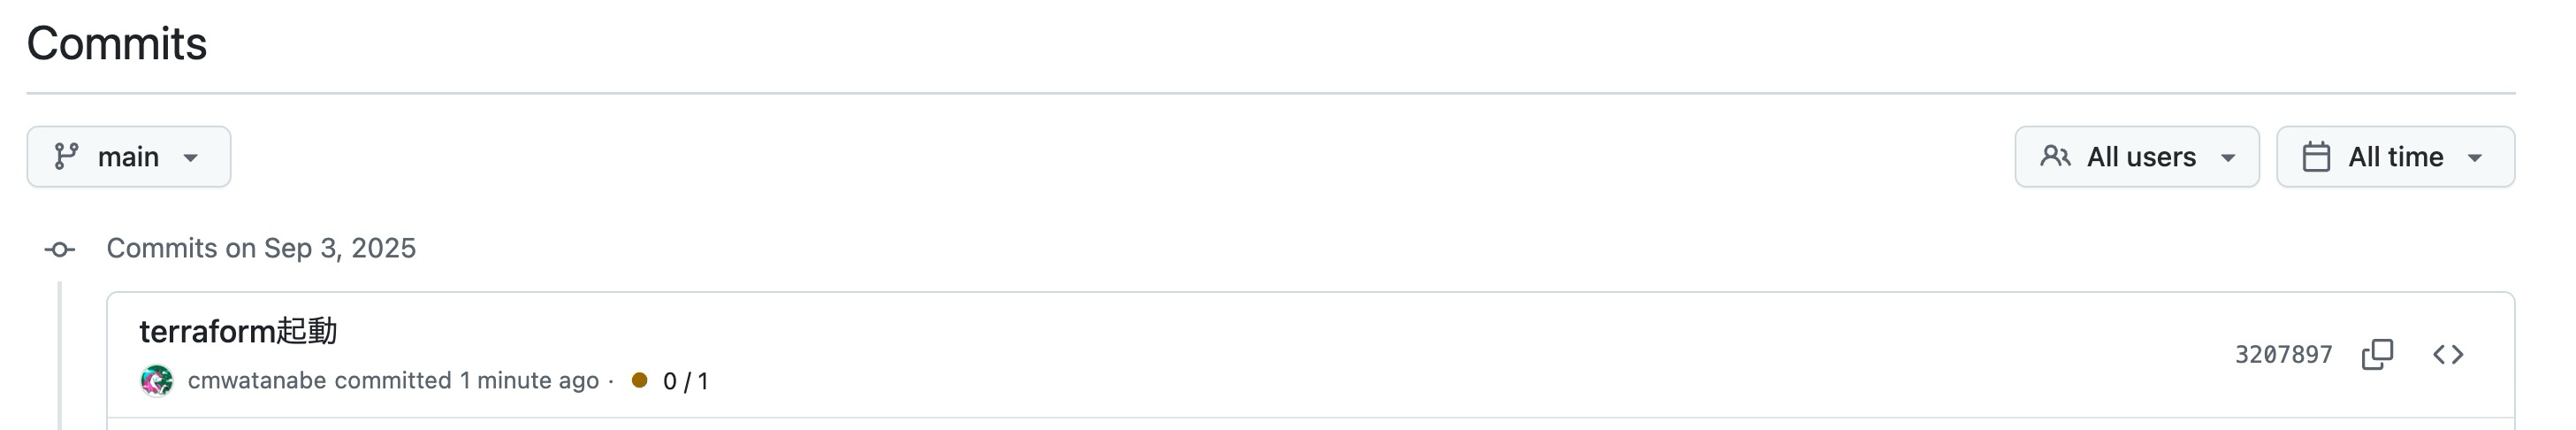The width and height of the screenshot is (2576, 430).
Task: Click the git branch icon beside main
Action: coord(66,157)
